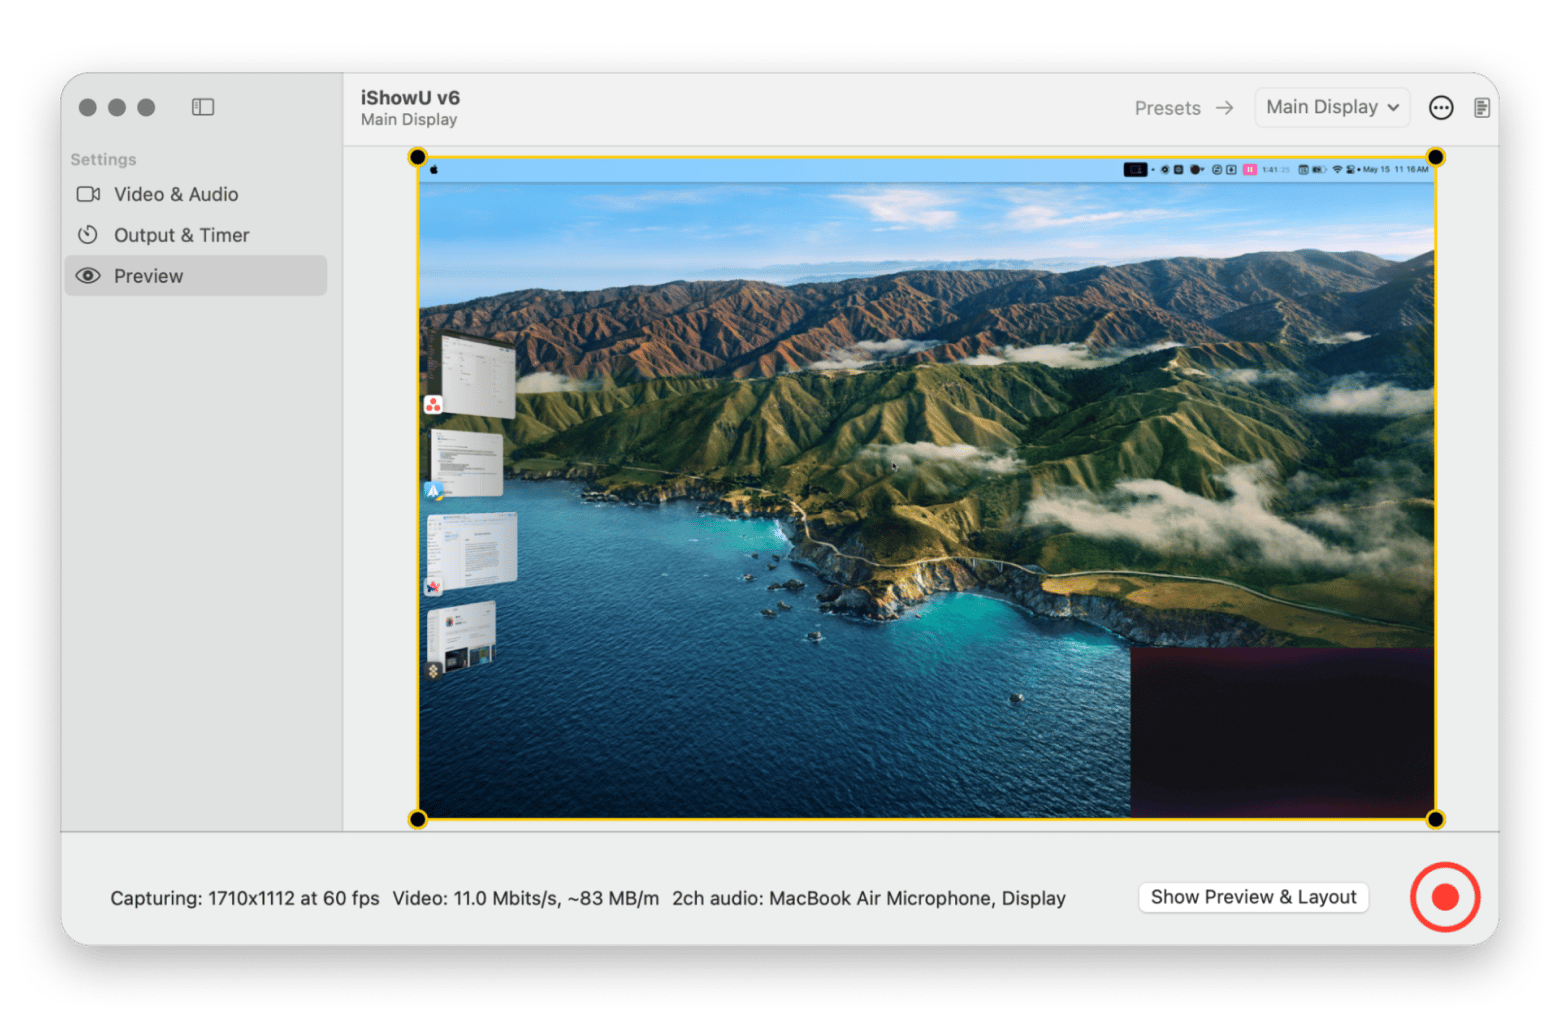Select the Preview settings entry

tap(148, 276)
